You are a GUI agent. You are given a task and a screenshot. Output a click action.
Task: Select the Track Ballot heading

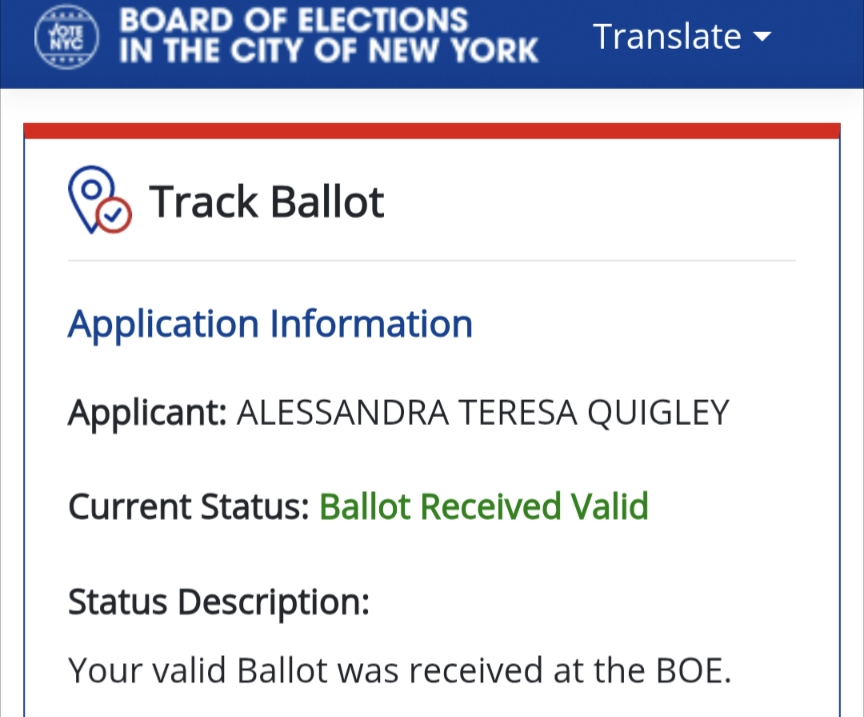tap(266, 202)
